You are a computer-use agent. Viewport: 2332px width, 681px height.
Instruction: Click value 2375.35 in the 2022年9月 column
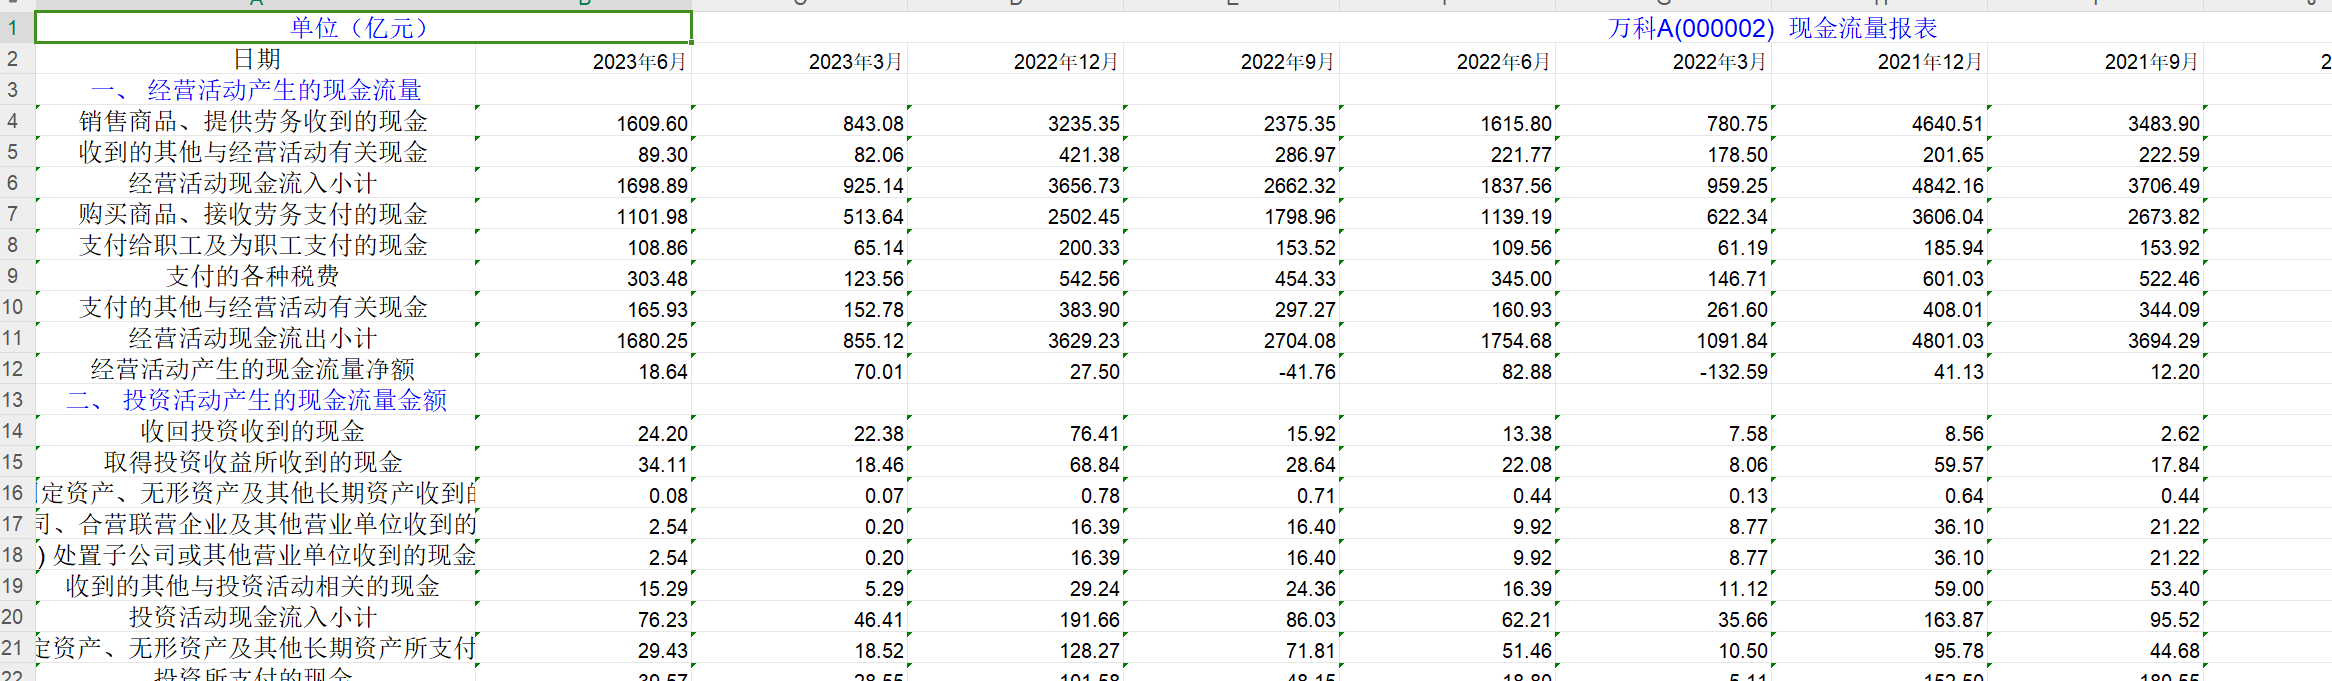pos(1300,124)
